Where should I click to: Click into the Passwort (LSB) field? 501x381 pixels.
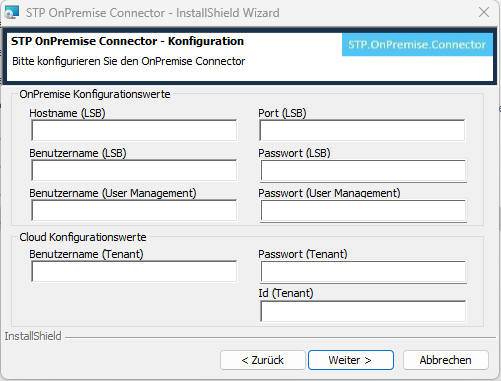point(363,171)
